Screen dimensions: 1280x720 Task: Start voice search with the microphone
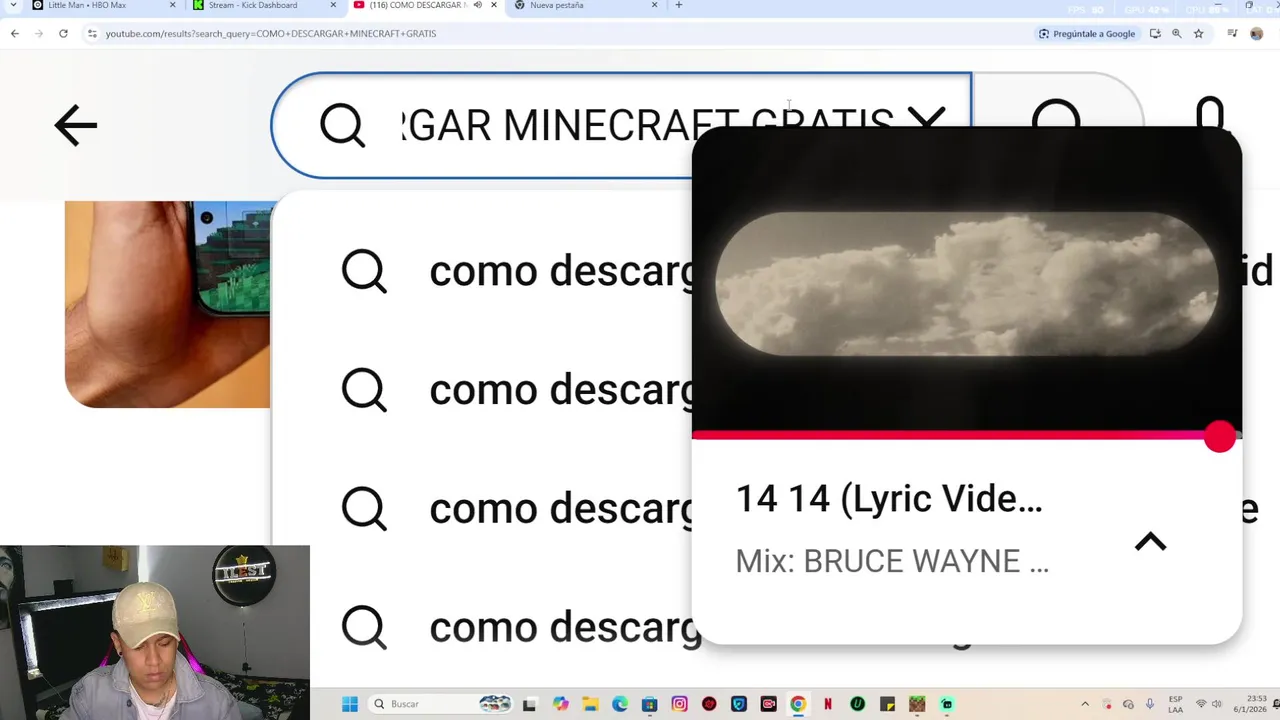pyautogui.click(x=1210, y=112)
